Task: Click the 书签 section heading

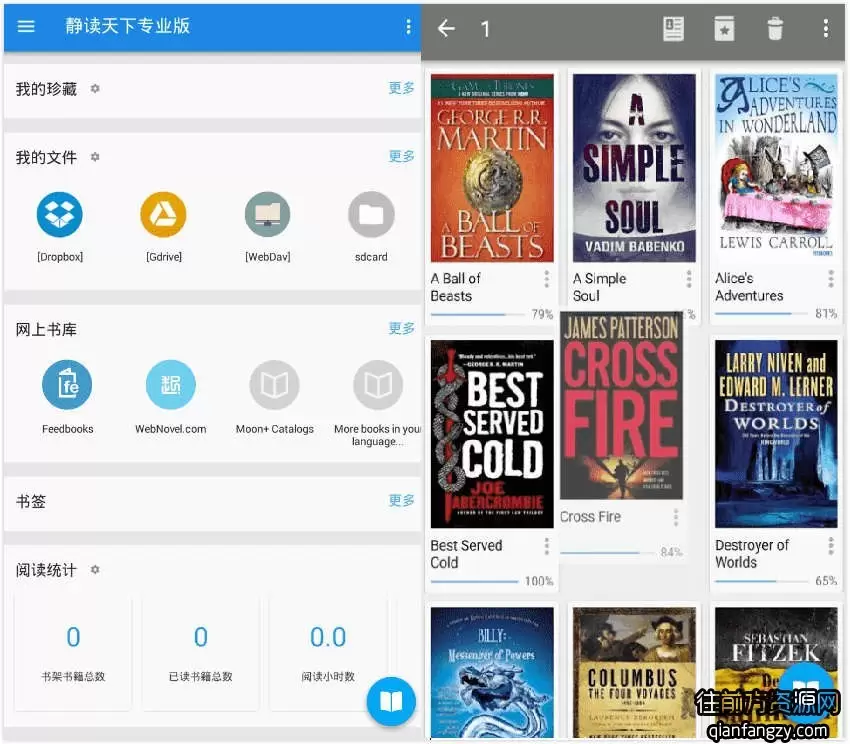Action: tap(30, 501)
